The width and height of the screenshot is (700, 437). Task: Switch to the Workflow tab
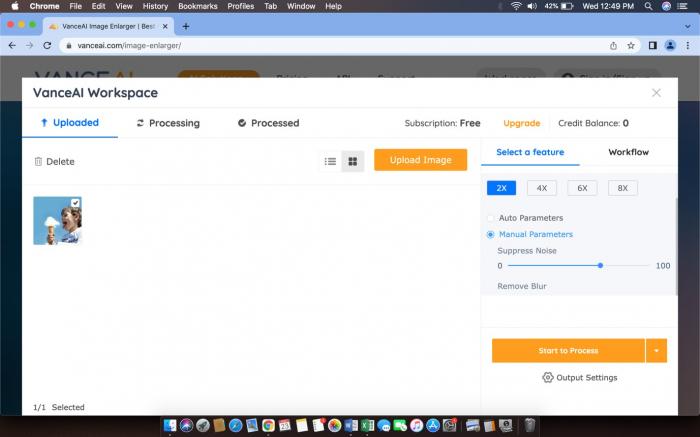(x=629, y=152)
